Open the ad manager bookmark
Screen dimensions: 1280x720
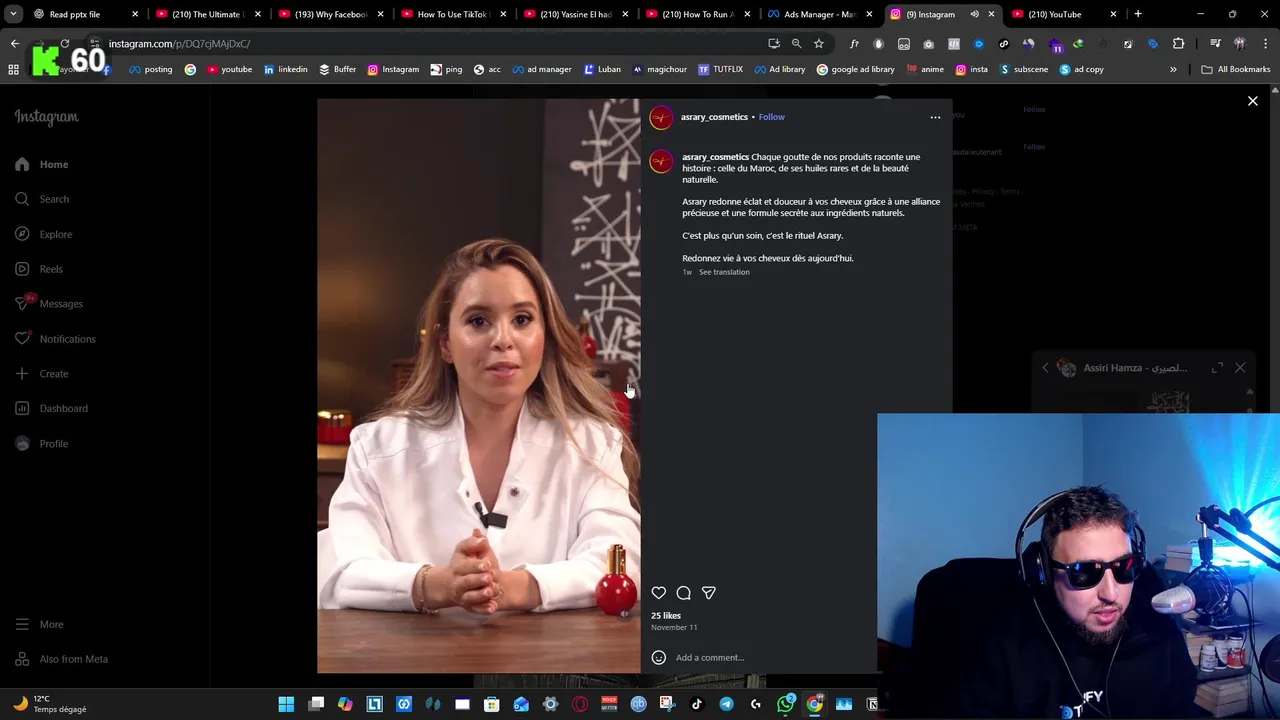click(542, 69)
